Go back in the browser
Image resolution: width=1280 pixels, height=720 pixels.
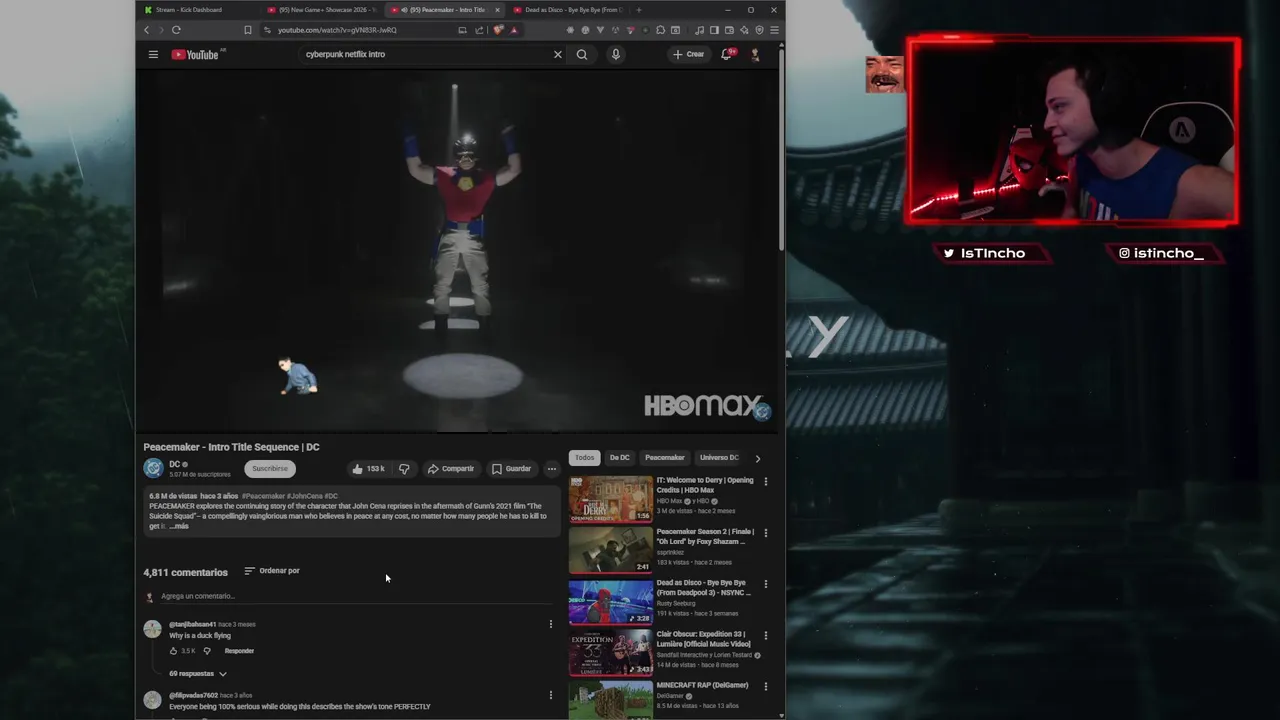click(x=147, y=30)
